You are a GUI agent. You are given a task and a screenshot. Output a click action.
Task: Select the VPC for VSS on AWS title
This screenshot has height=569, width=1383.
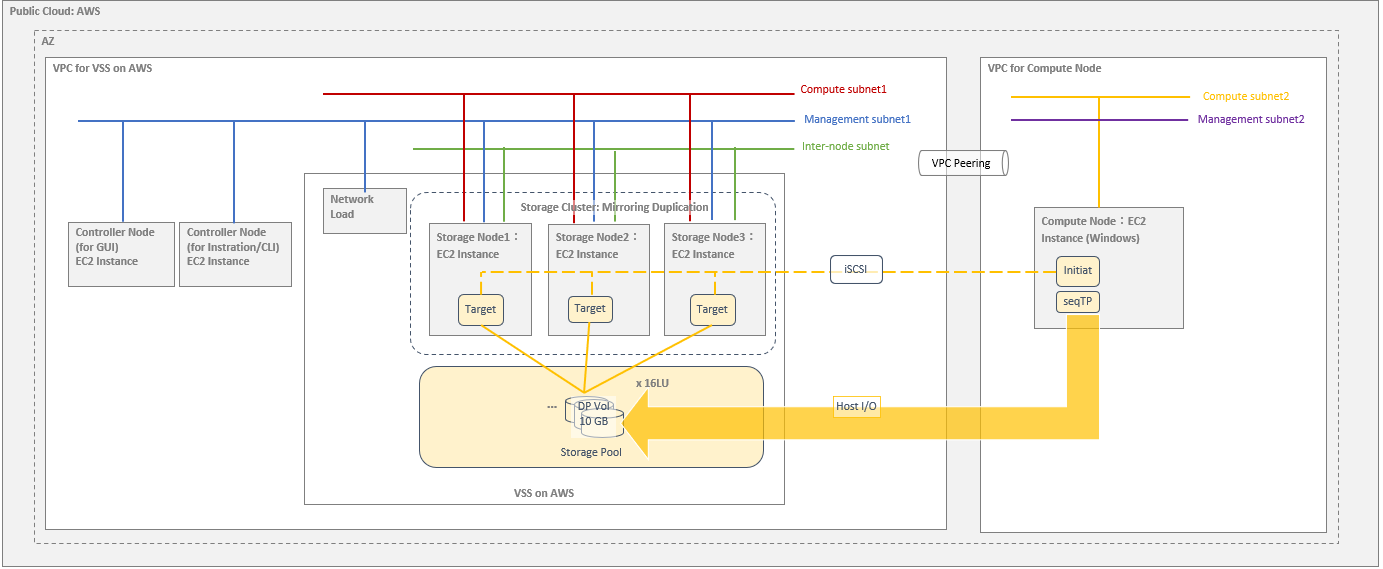(102, 68)
